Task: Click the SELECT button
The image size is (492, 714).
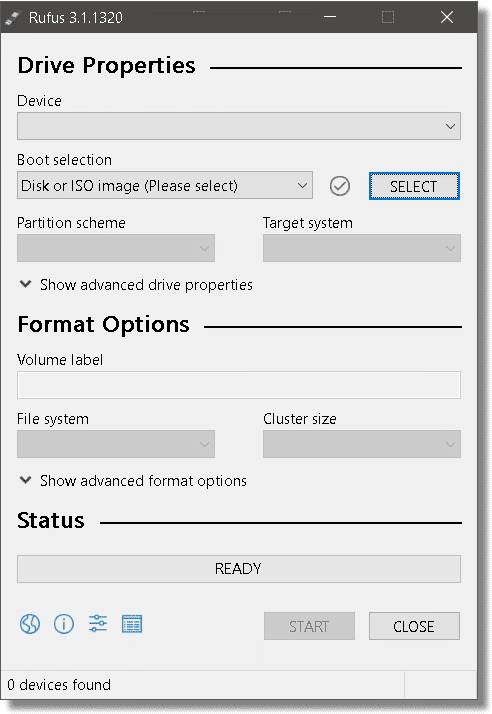Action: tap(414, 186)
